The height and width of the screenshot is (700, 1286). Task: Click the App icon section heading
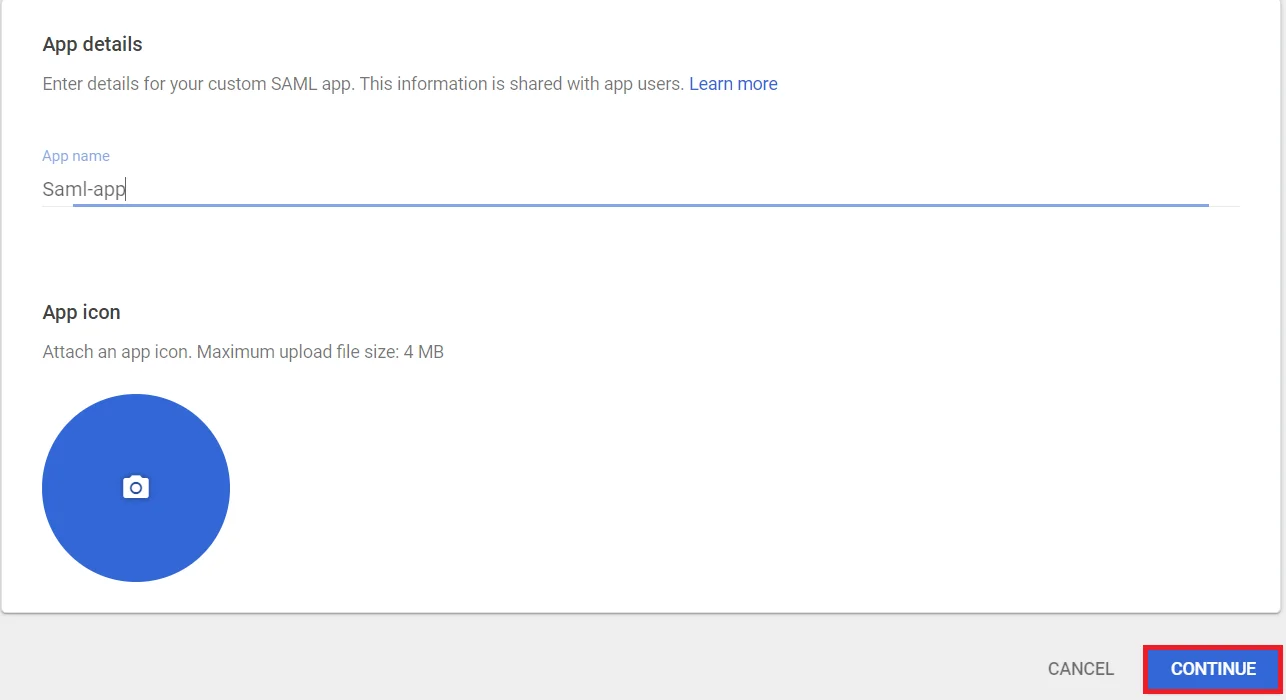tap(81, 312)
